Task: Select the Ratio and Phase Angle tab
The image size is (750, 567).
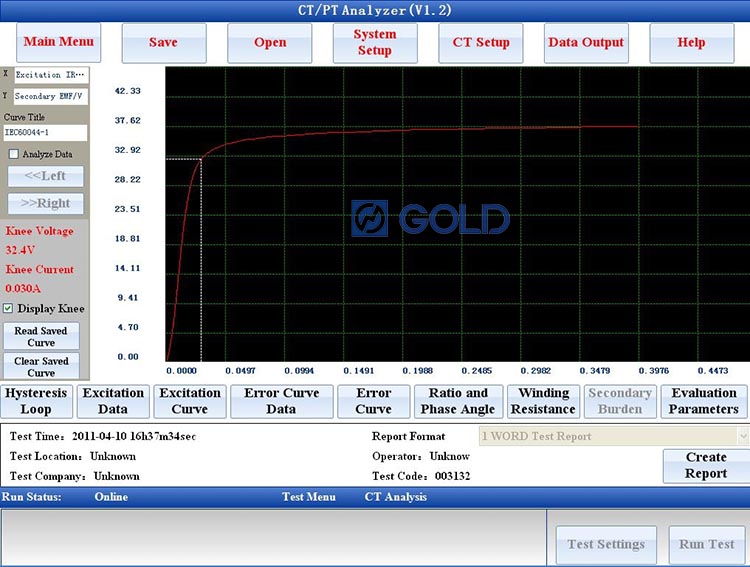Action: coord(458,401)
